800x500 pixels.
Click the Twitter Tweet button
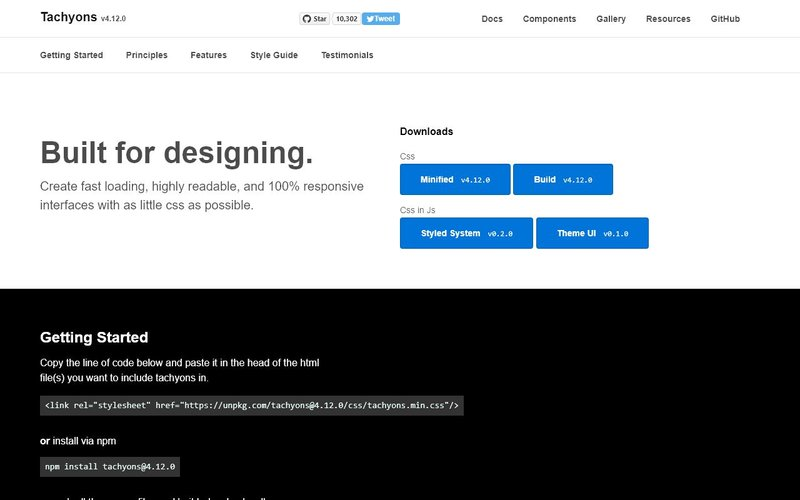(x=381, y=18)
